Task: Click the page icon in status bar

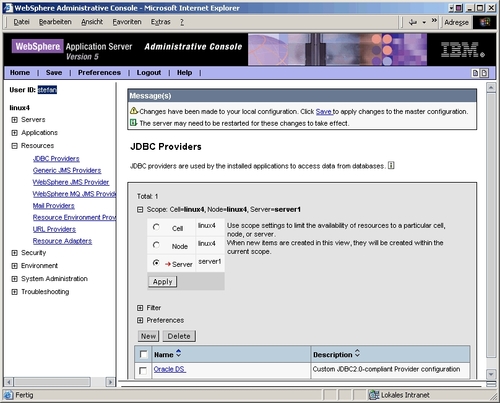Action: click(x=8, y=395)
